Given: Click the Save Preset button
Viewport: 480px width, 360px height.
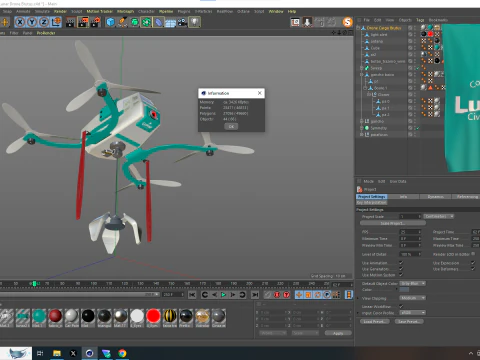Looking at the screenshot, I should pos(409,322).
